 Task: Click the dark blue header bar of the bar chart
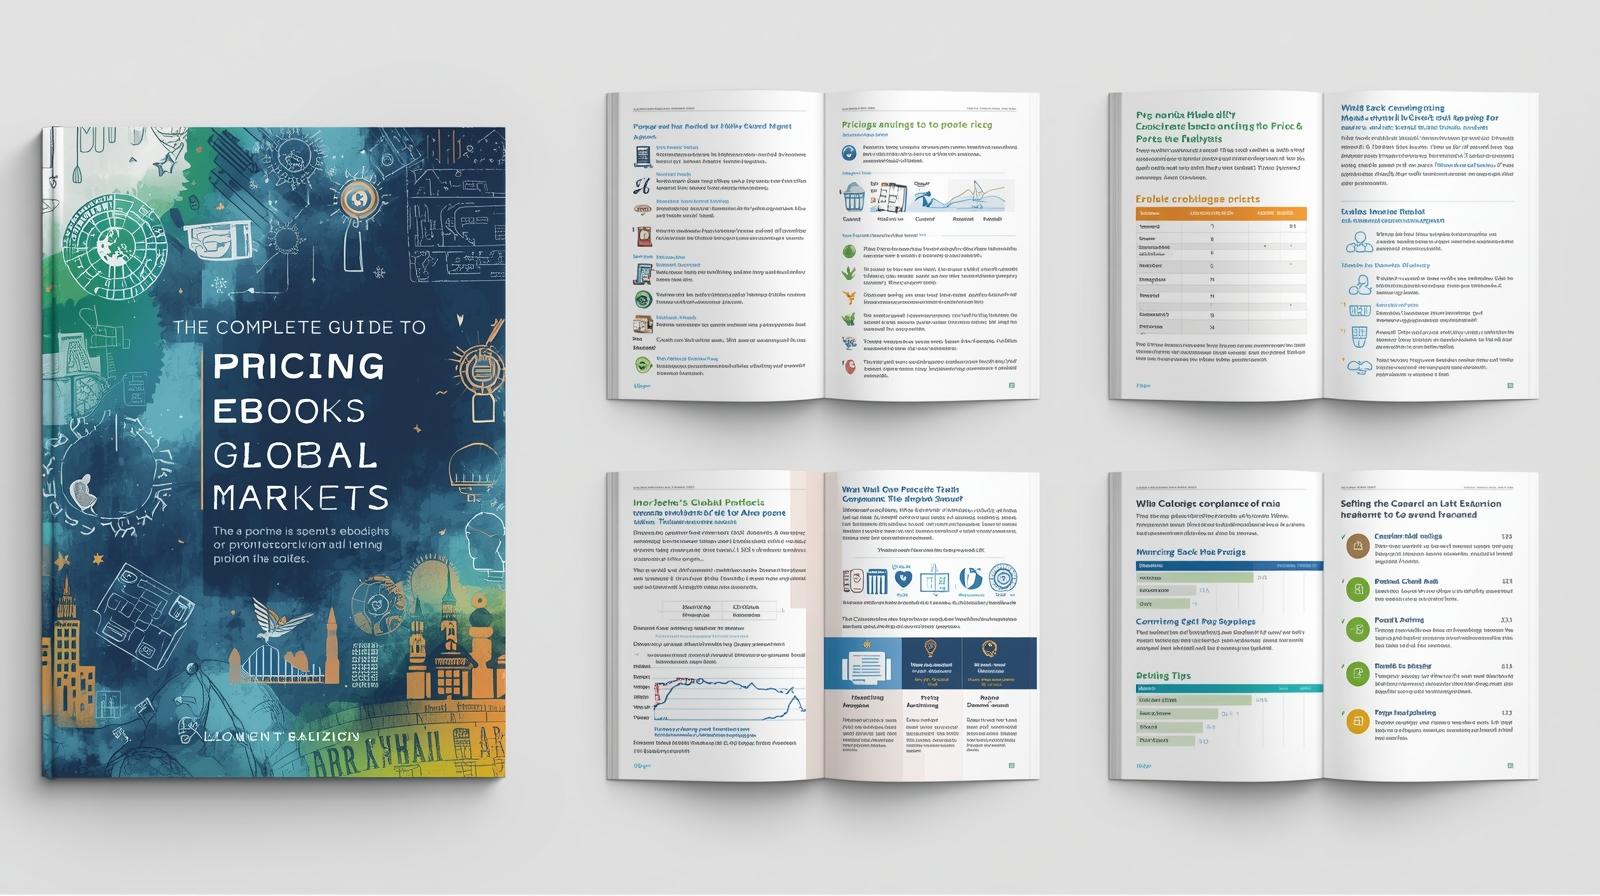point(1229,566)
